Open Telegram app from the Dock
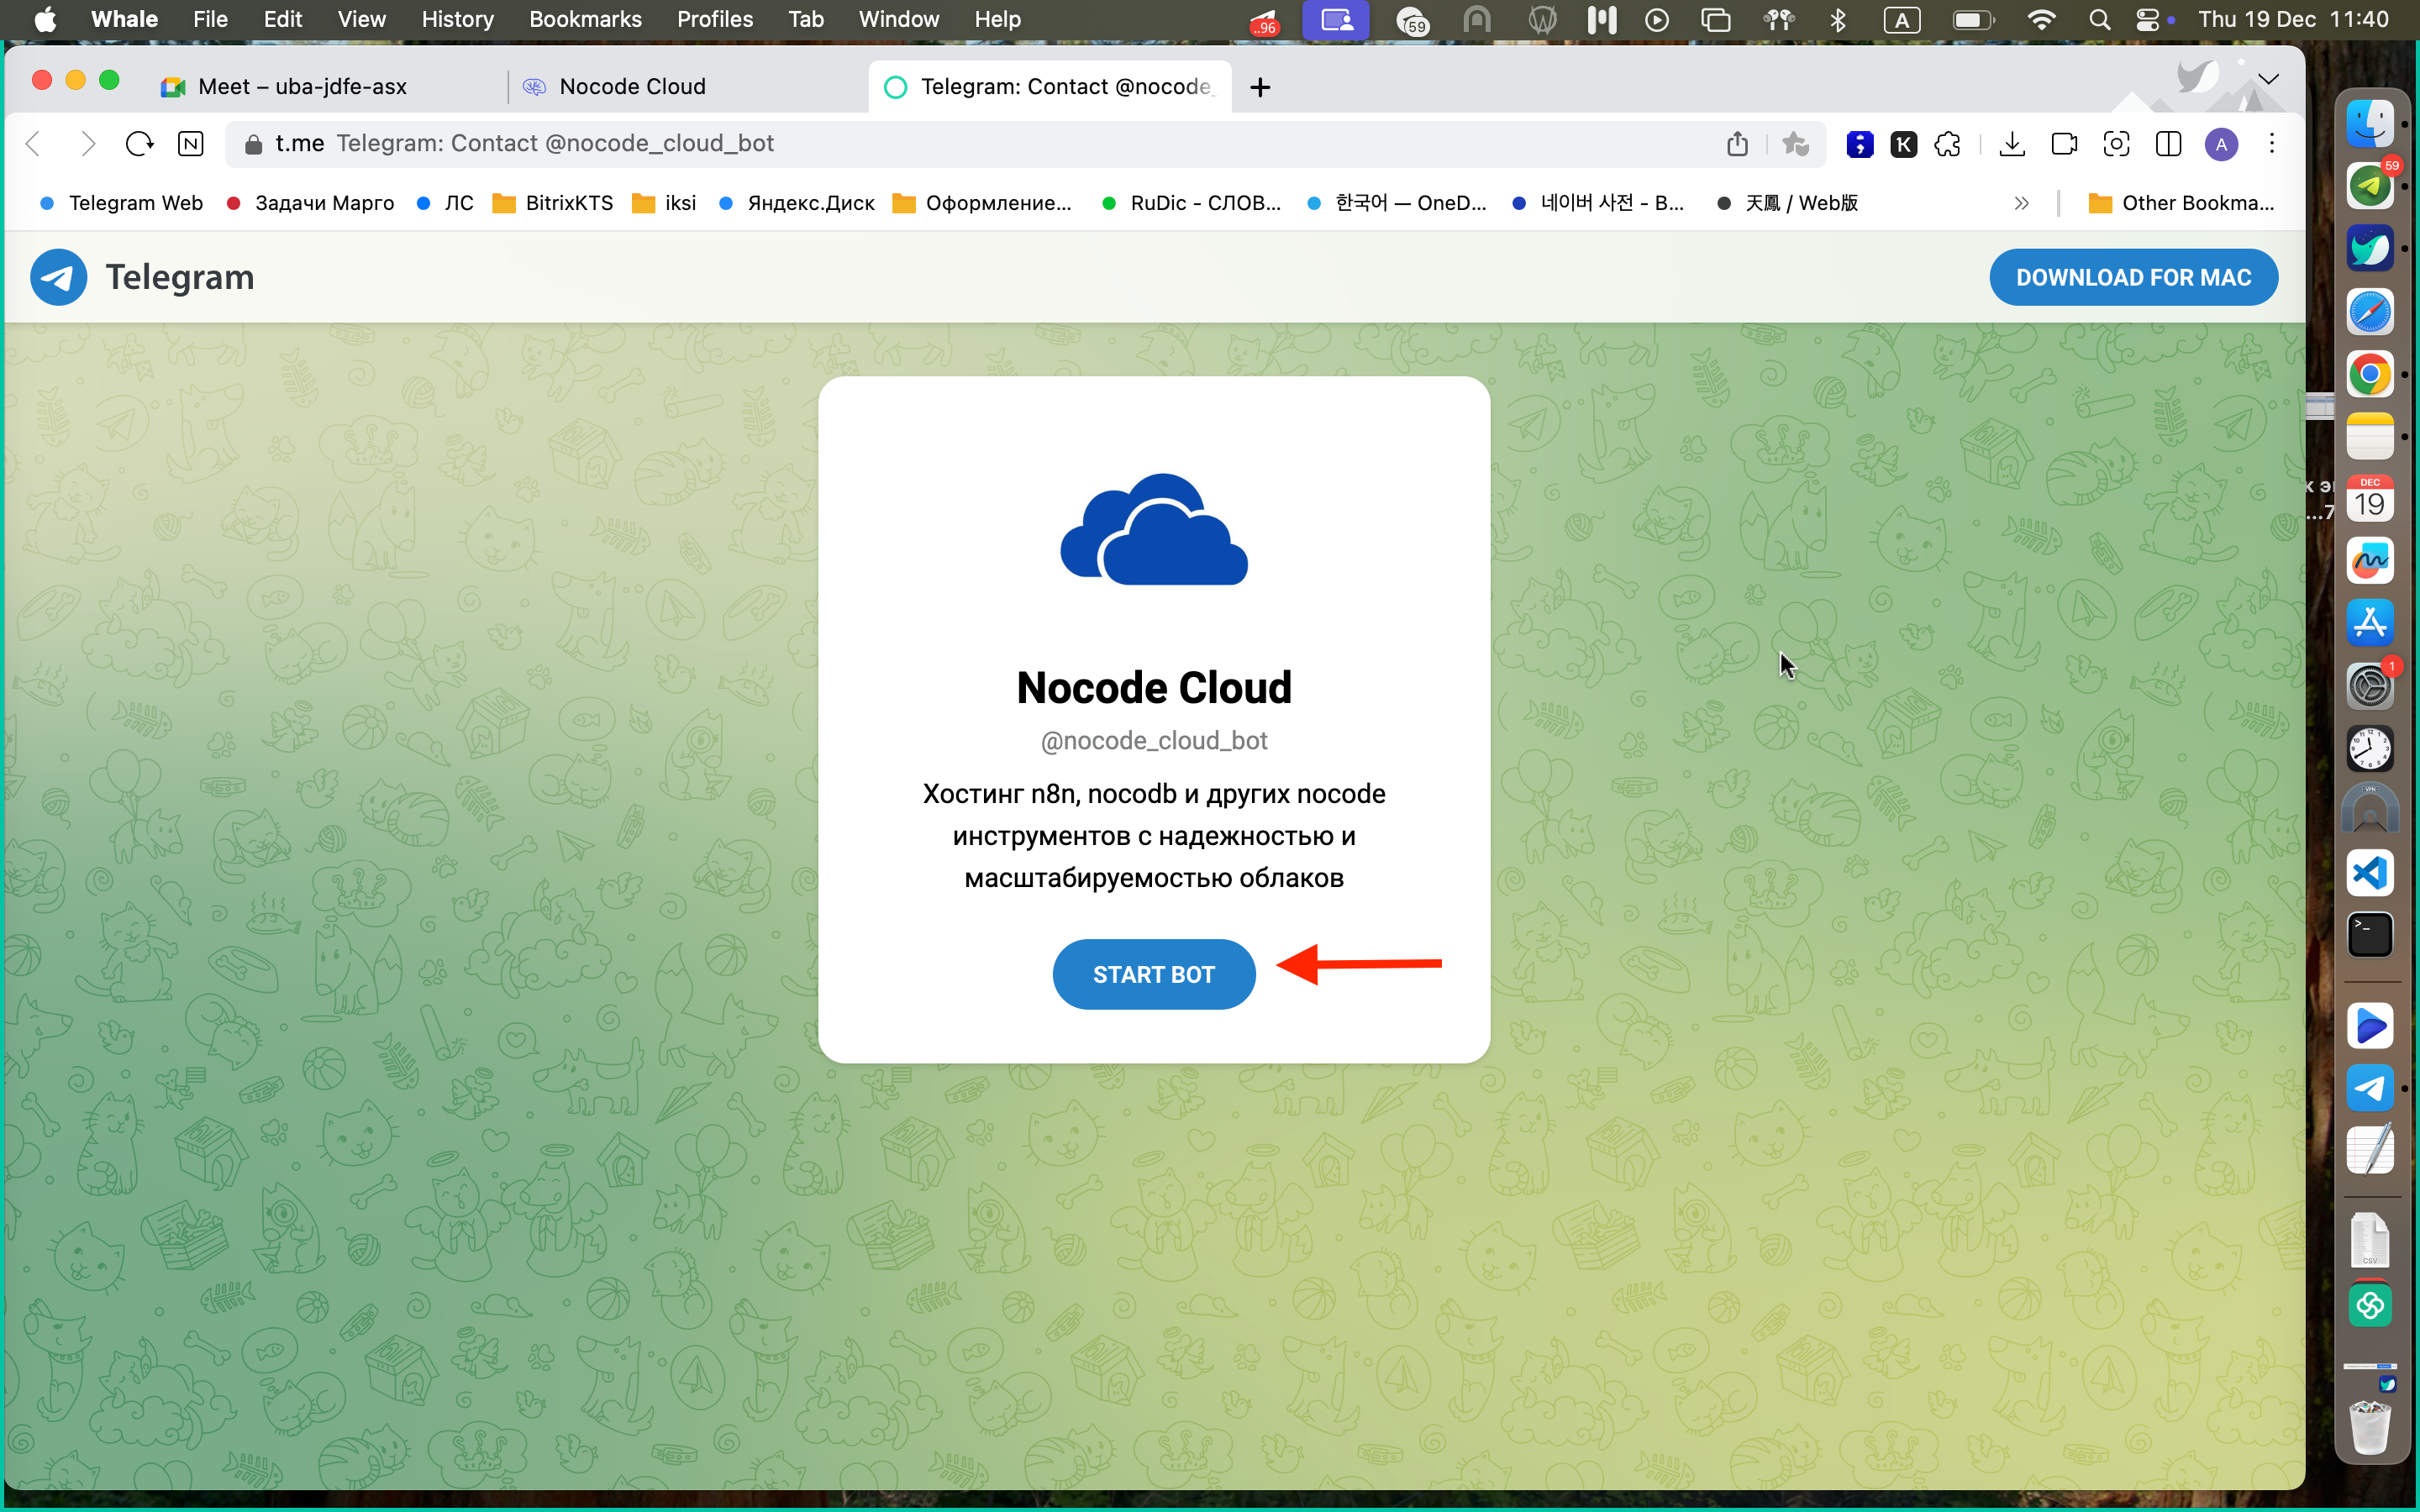2420x1512 pixels. click(2369, 1088)
